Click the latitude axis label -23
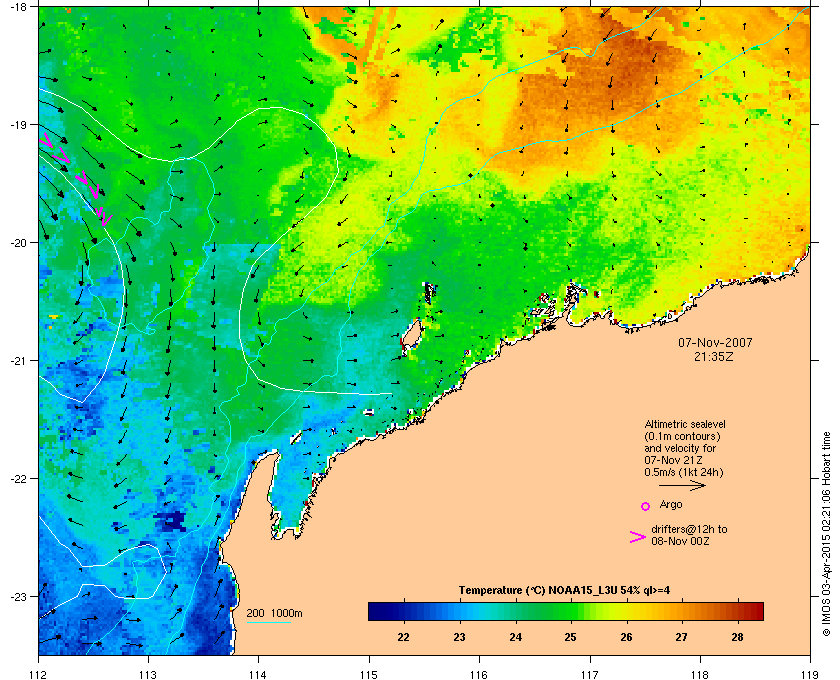This screenshot has width=840, height=680. (18, 596)
